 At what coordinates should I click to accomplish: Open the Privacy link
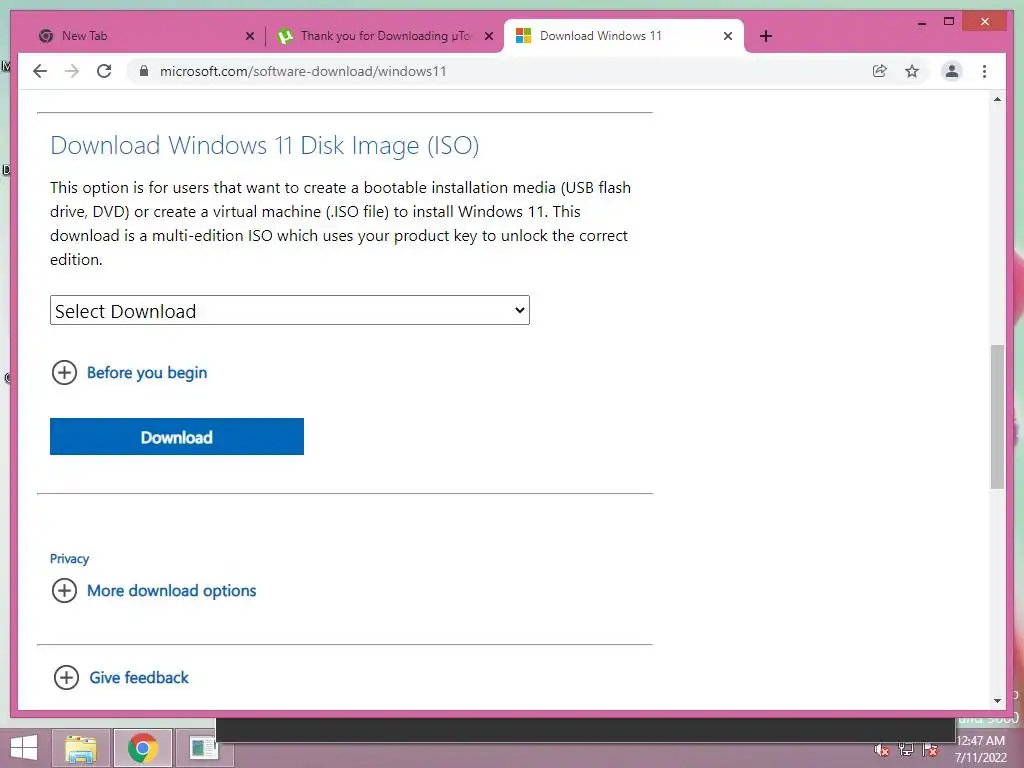[69, 558]
